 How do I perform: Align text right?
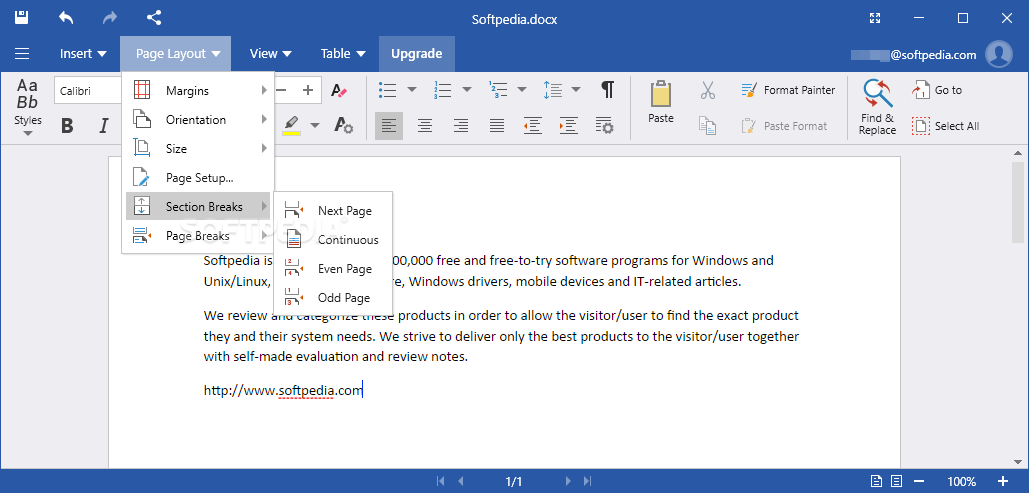[461, 125]
